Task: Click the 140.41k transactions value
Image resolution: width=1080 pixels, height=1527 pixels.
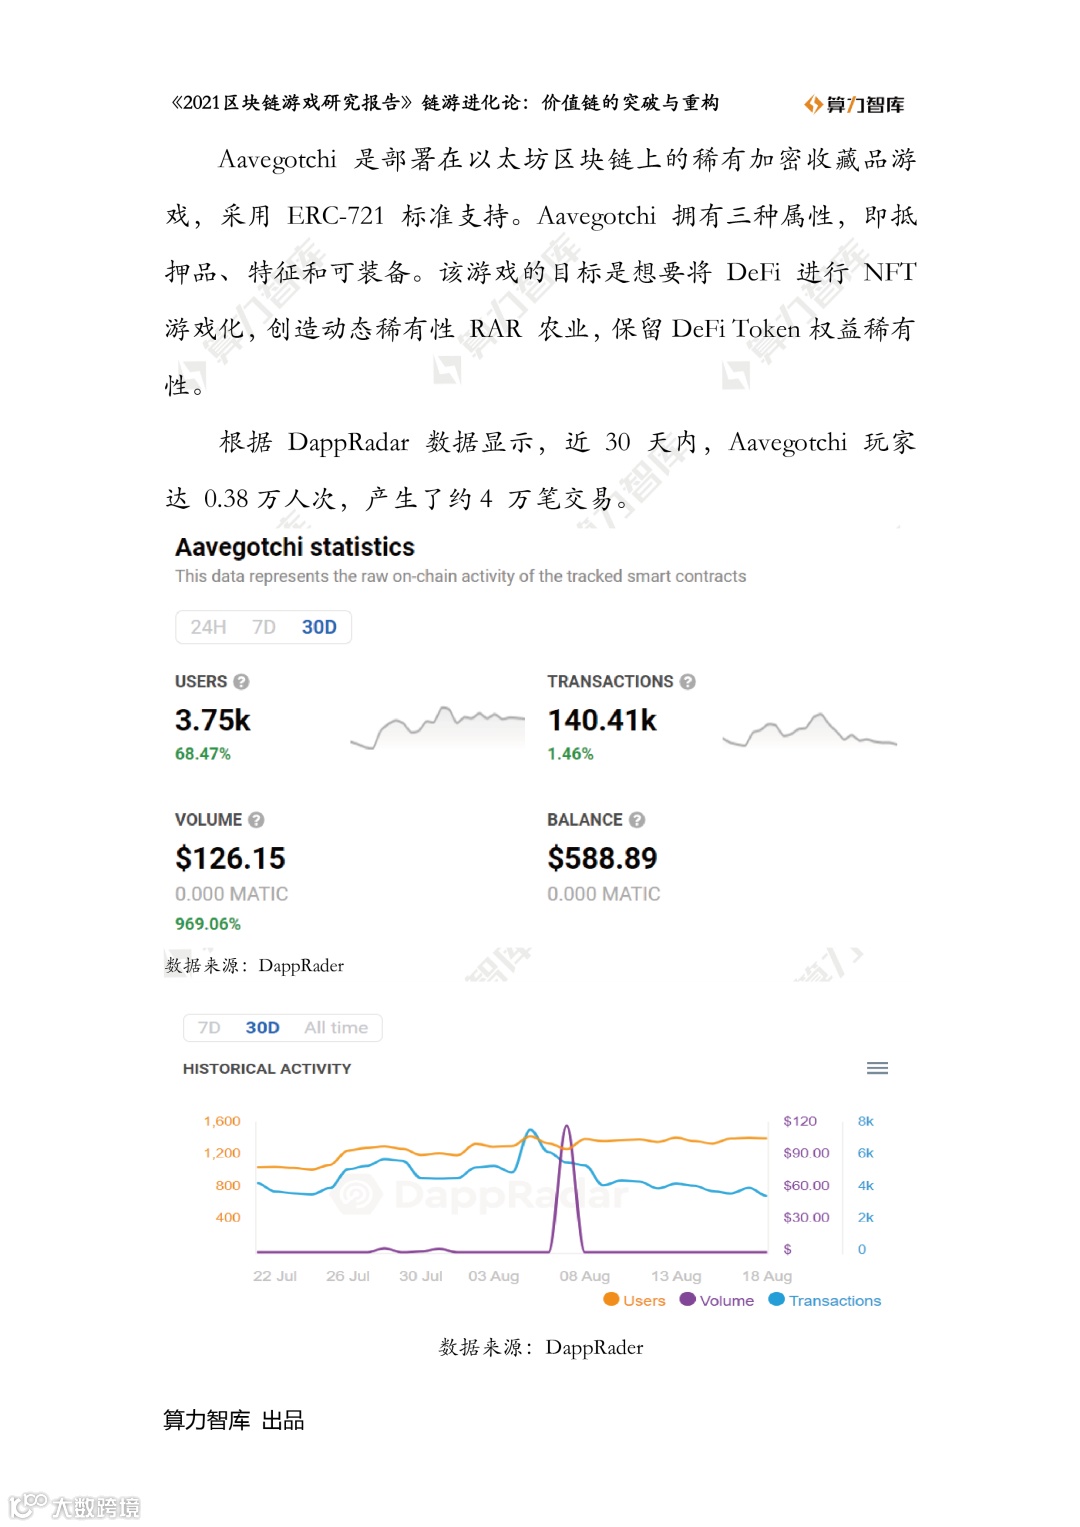Action: [x=602, y=721]
